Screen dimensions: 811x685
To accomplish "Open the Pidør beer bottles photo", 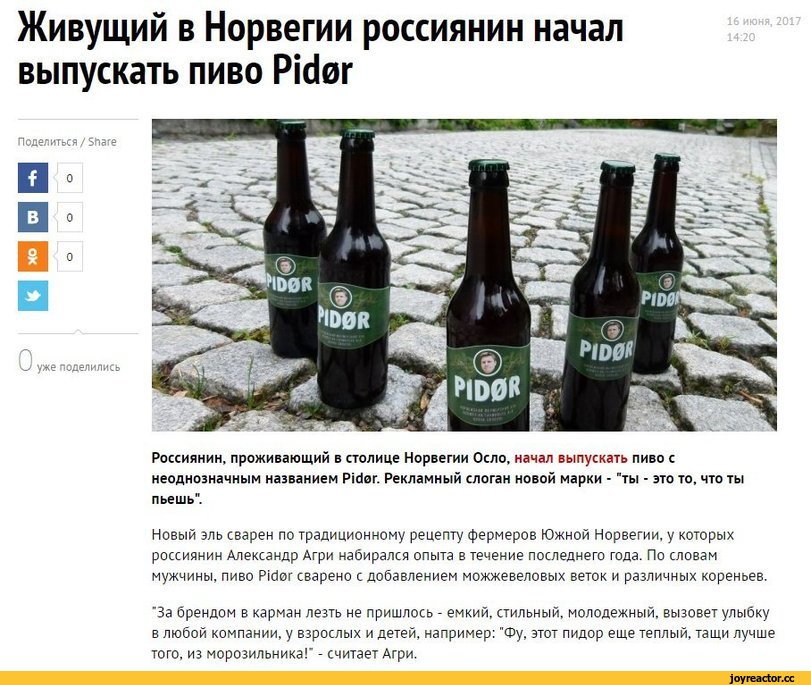I will click(x=464, y=275).
